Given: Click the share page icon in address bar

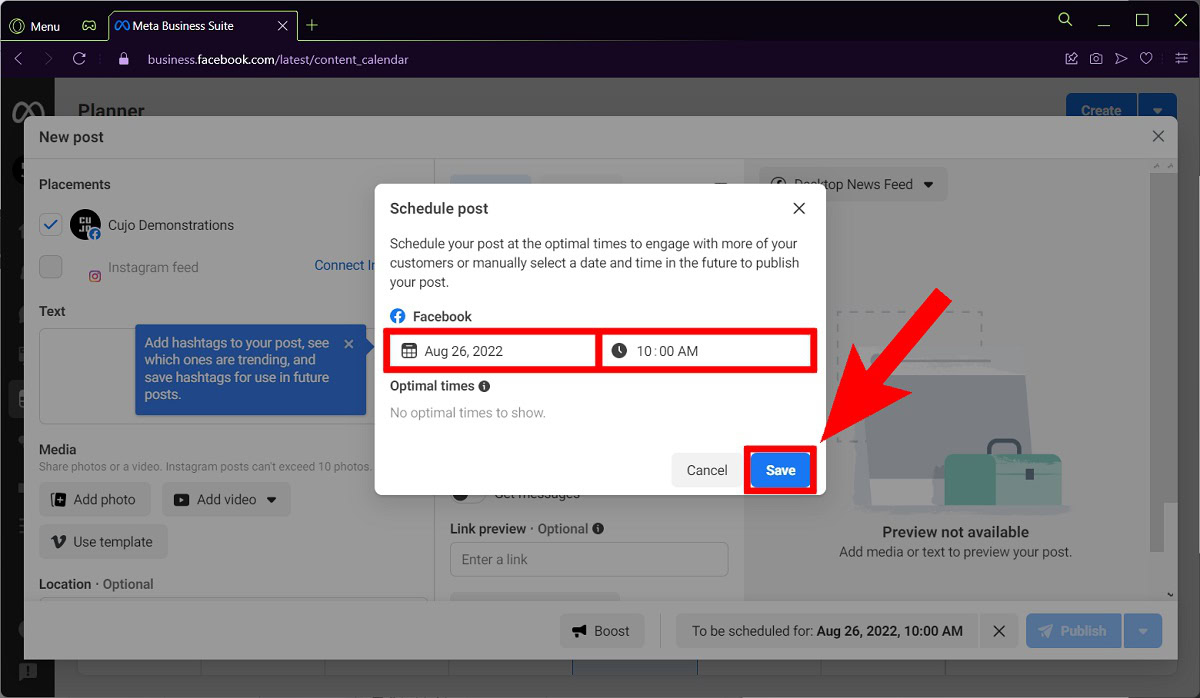Looking at the screenshot, I should click(1072, 59).
